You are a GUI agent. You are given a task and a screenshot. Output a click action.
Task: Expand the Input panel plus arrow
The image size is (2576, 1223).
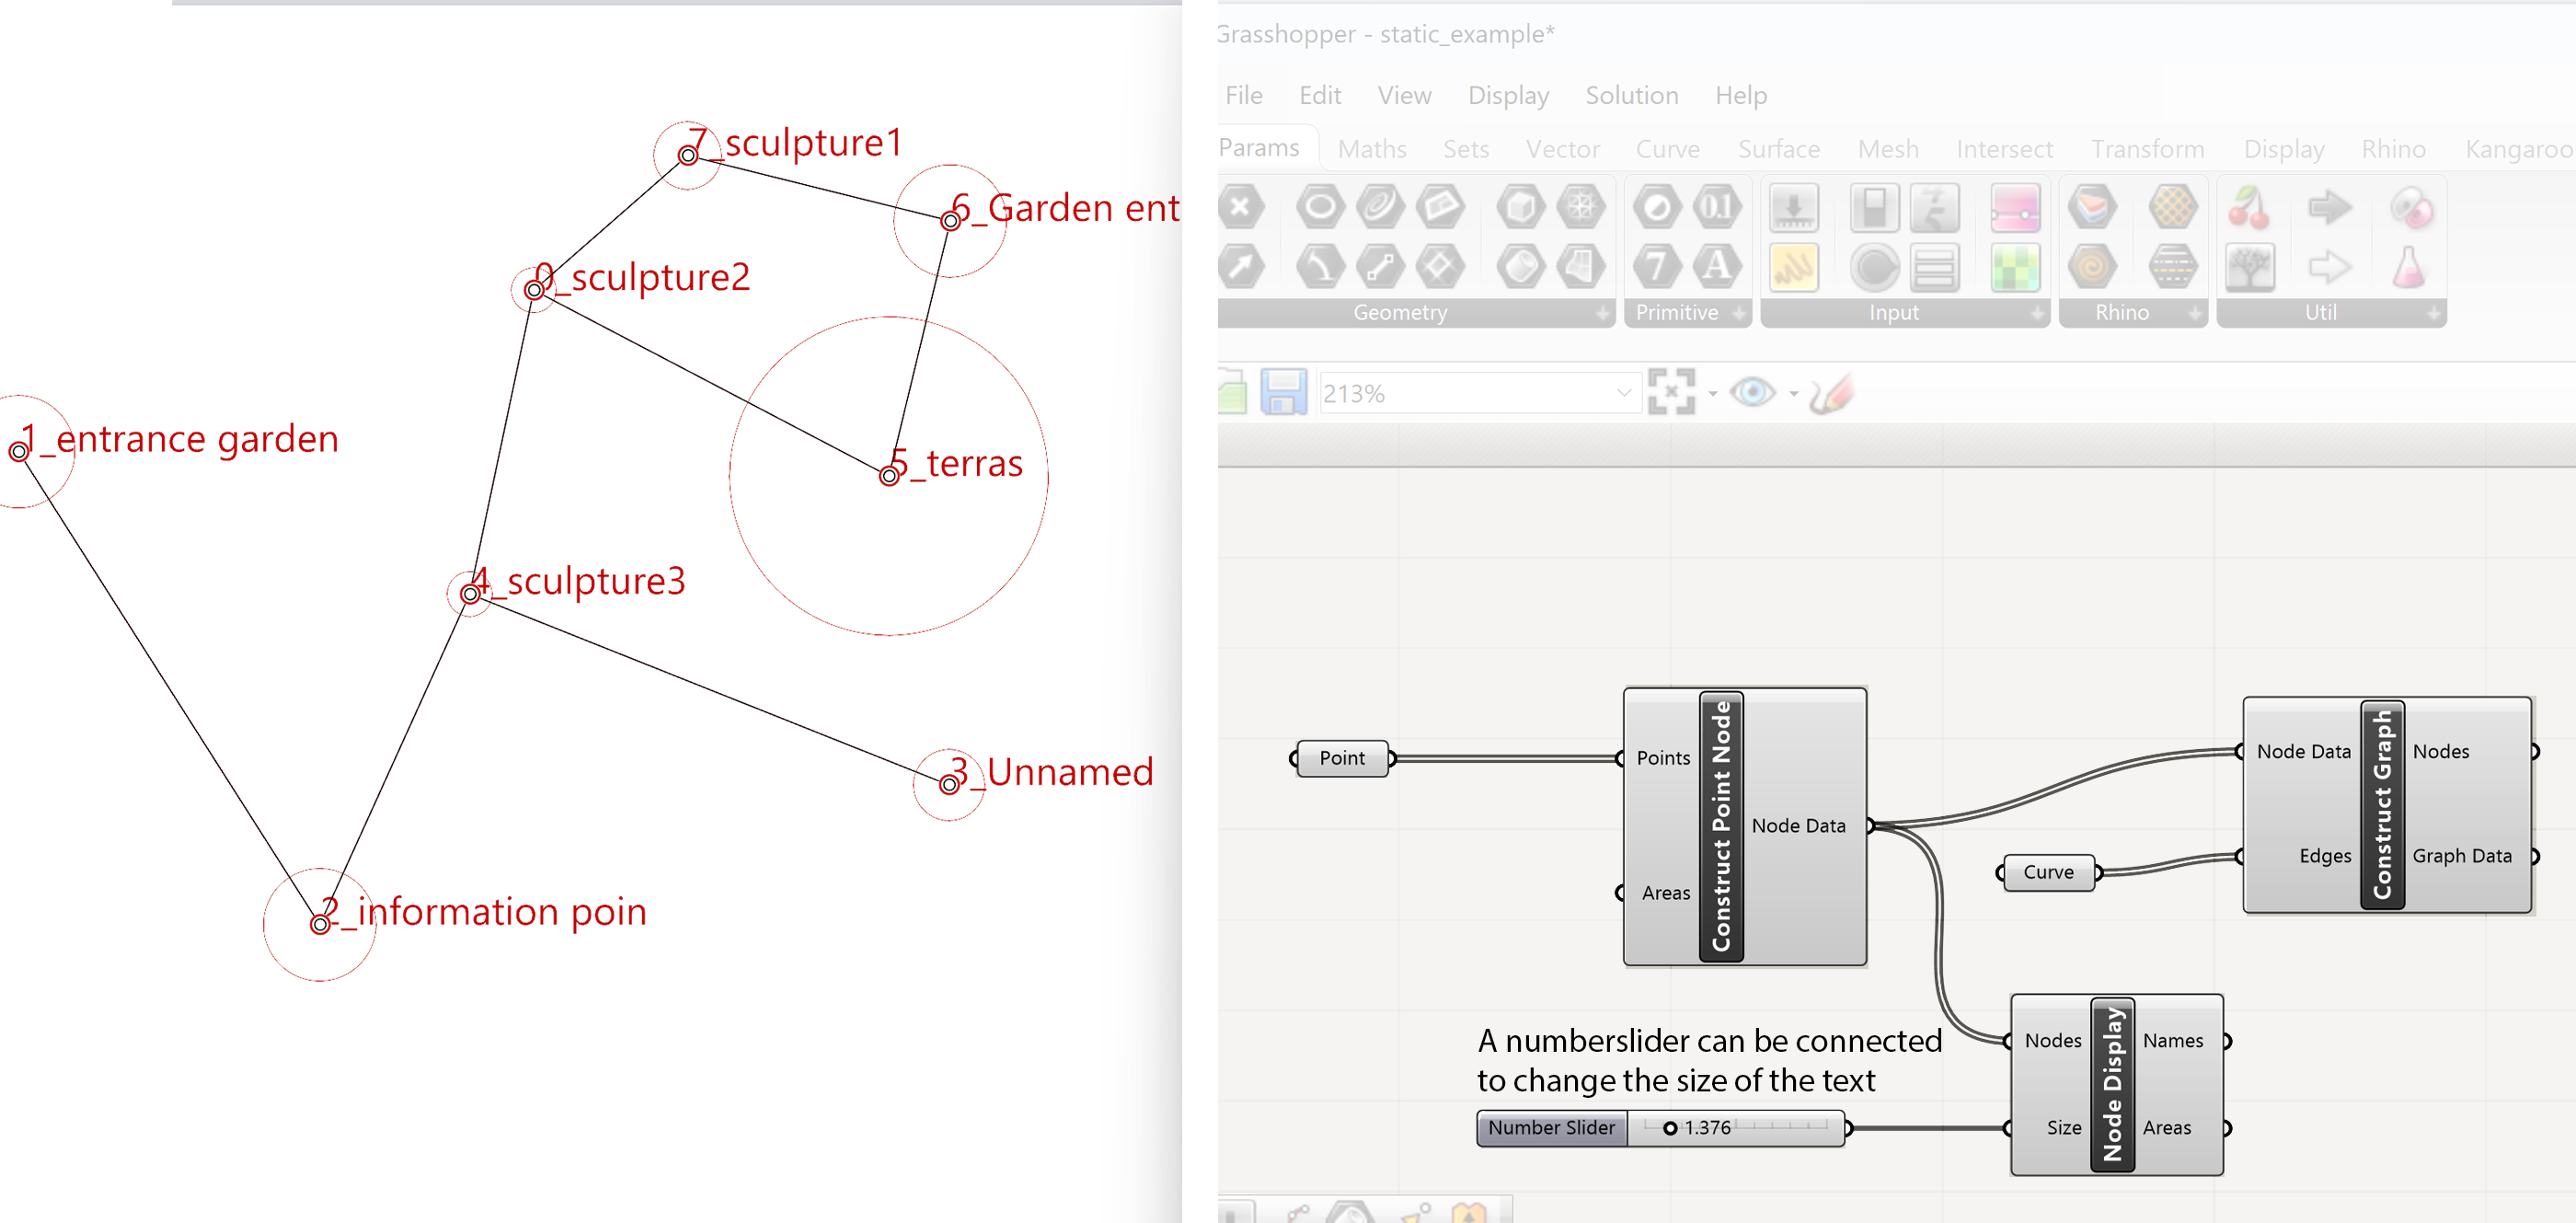point(2037,313)
